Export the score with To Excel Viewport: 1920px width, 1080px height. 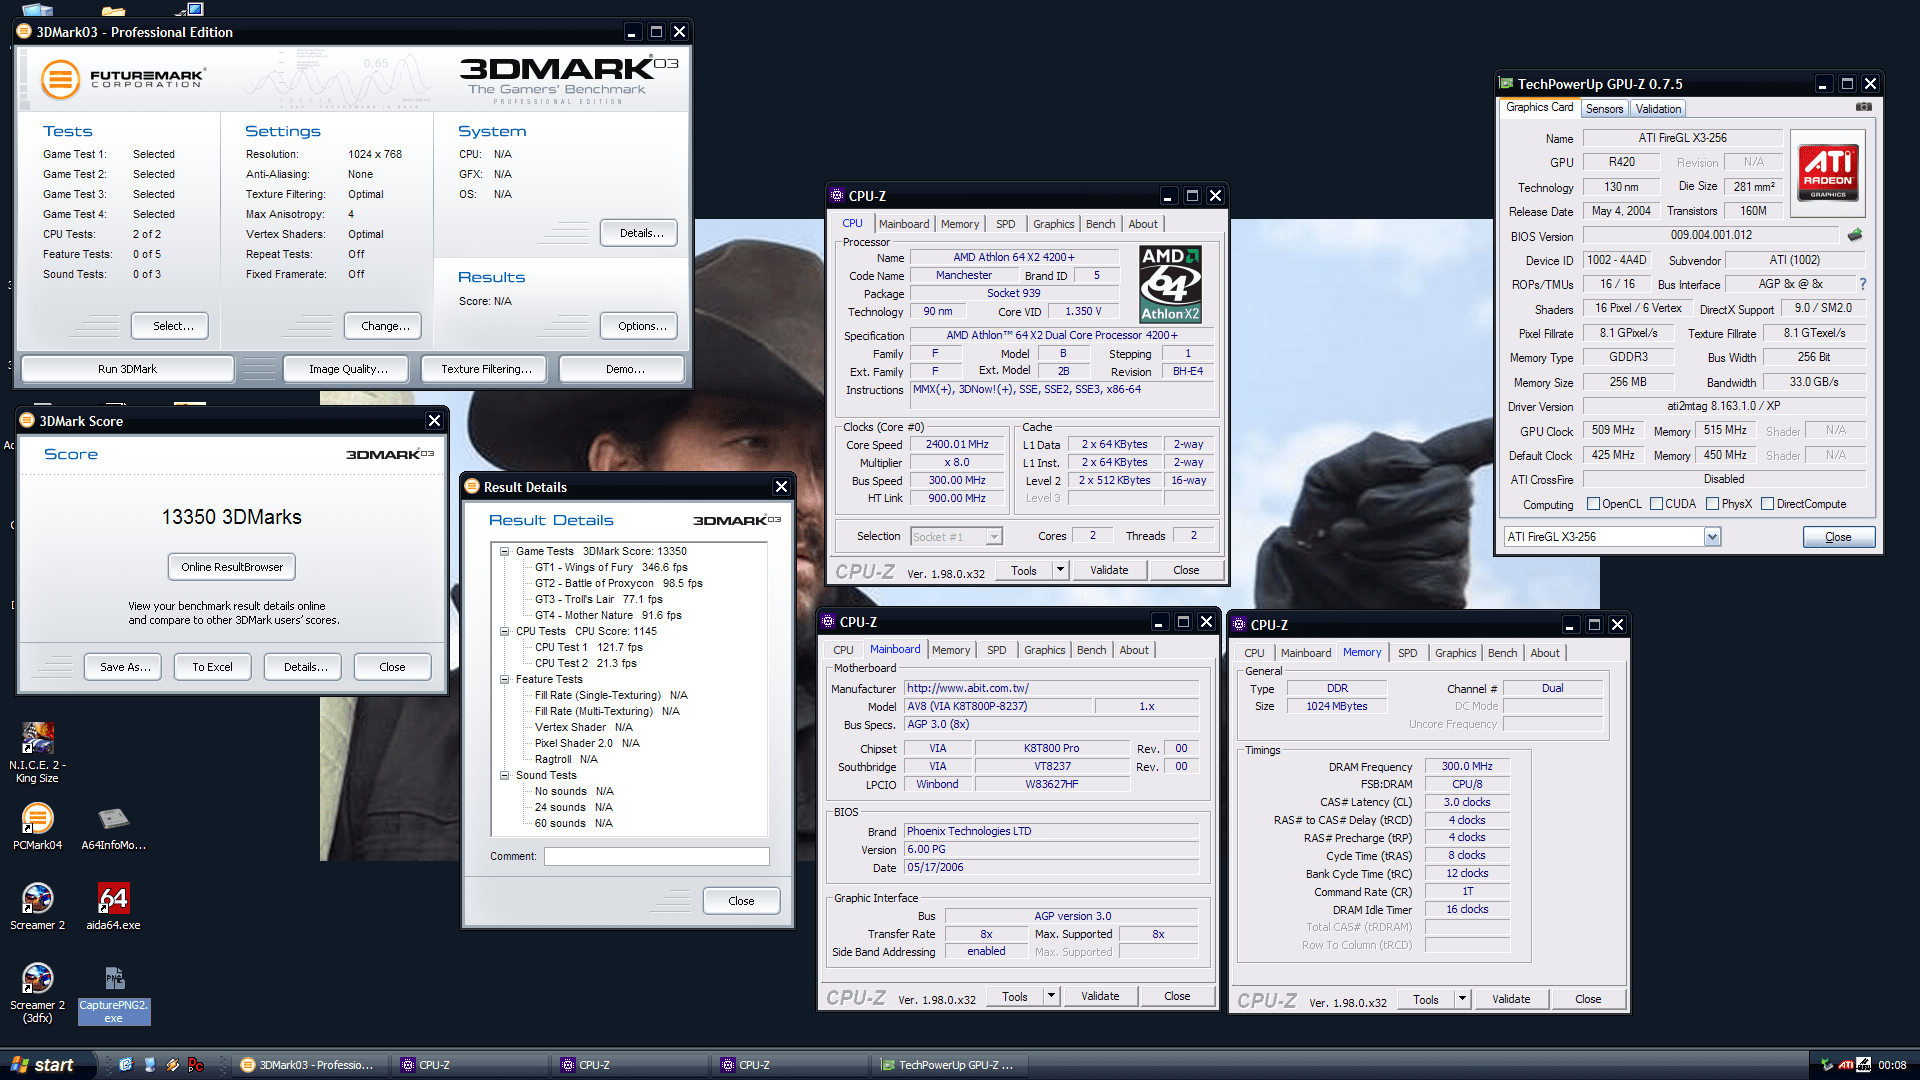[x=212, y=667]
